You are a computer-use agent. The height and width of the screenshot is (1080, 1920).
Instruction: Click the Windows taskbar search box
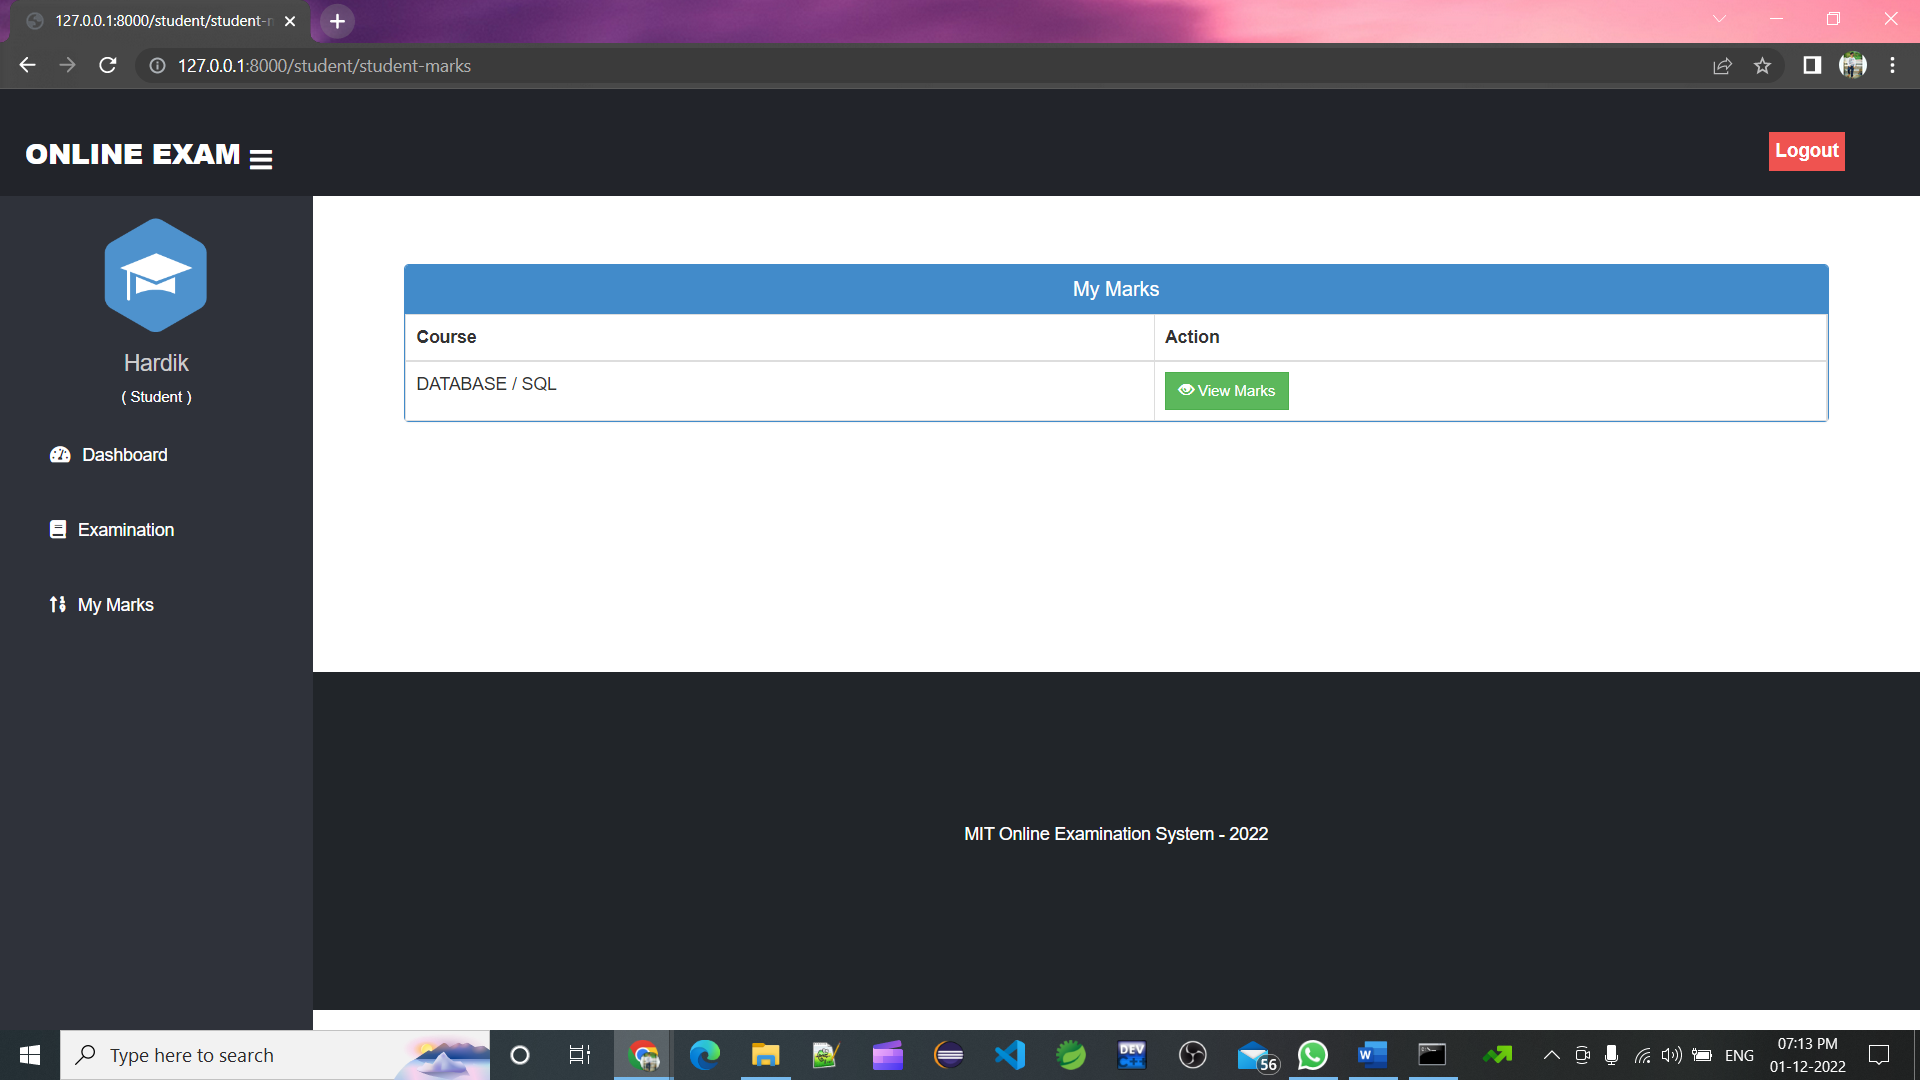[275, 1055]
